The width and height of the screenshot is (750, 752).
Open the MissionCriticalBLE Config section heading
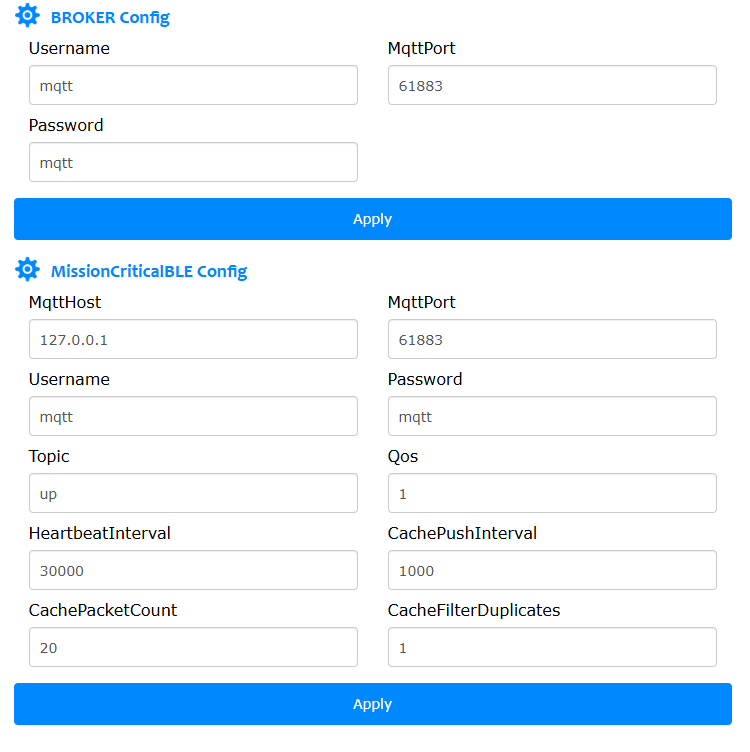point(149,271)
